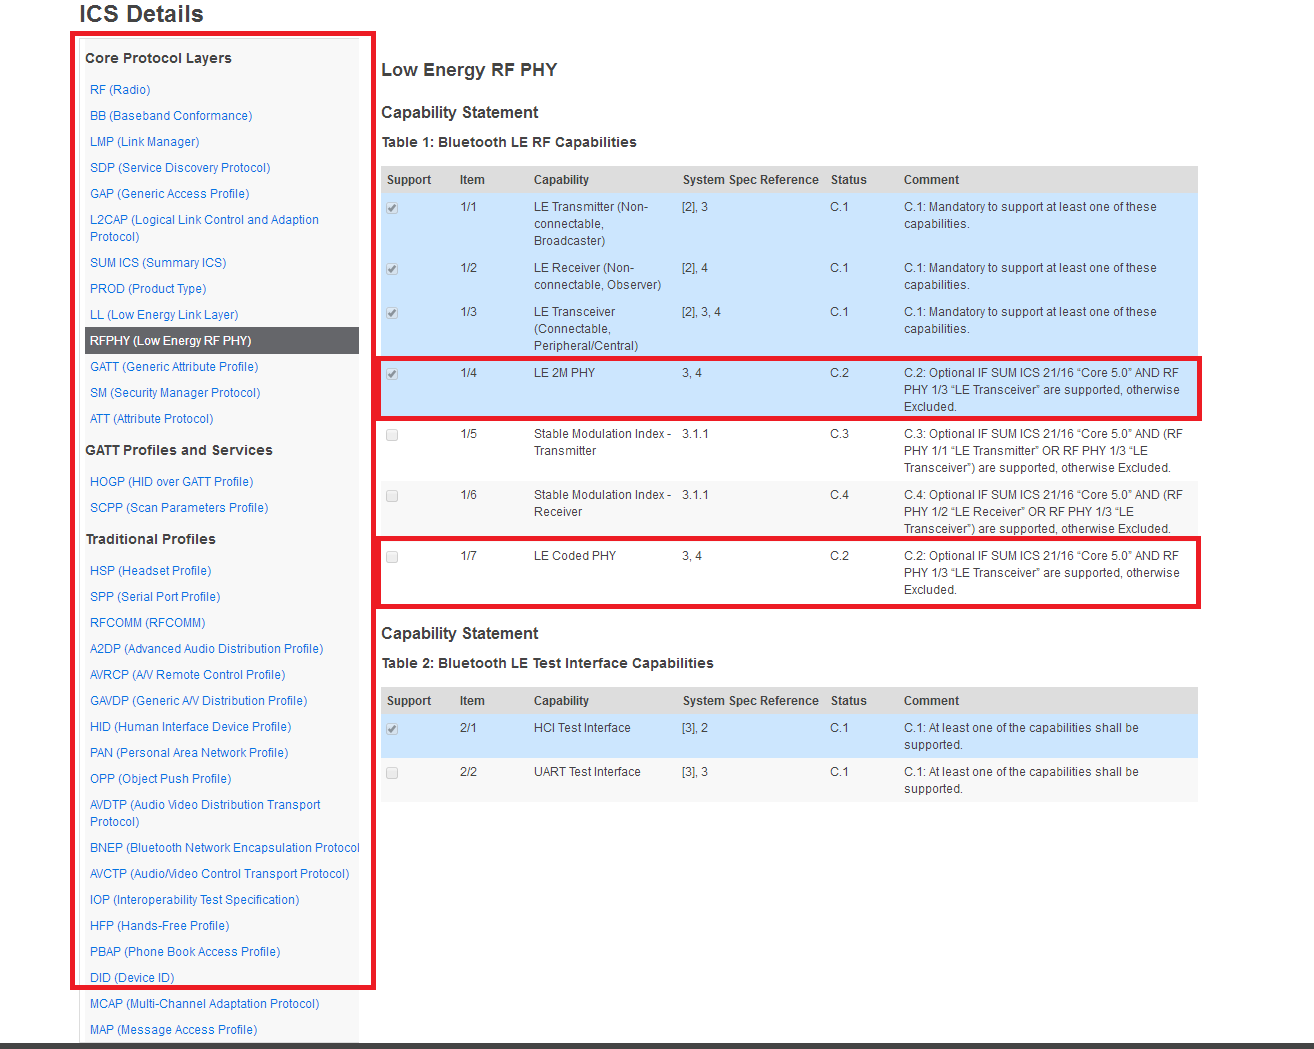The height and width of the screenshot is (1049, 1314).
Task: Open SM (Security Manager Protocol) link
Action: 175,393
